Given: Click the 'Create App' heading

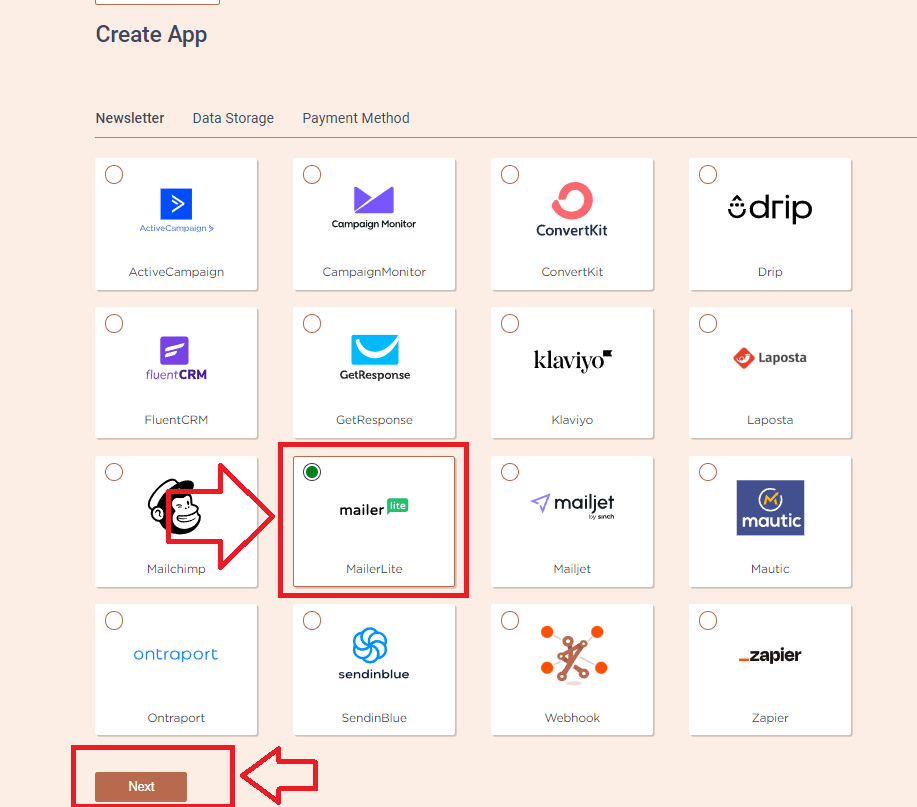Looking at the screenshot, I should (151, 35).
